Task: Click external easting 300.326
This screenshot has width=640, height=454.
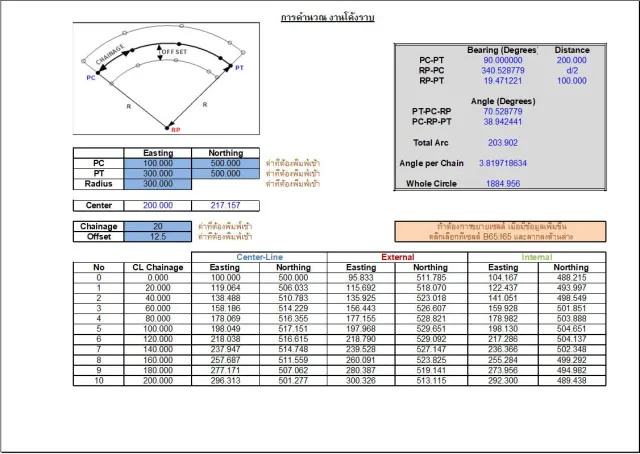Action: pyautogui.click(x=361, y=381)
